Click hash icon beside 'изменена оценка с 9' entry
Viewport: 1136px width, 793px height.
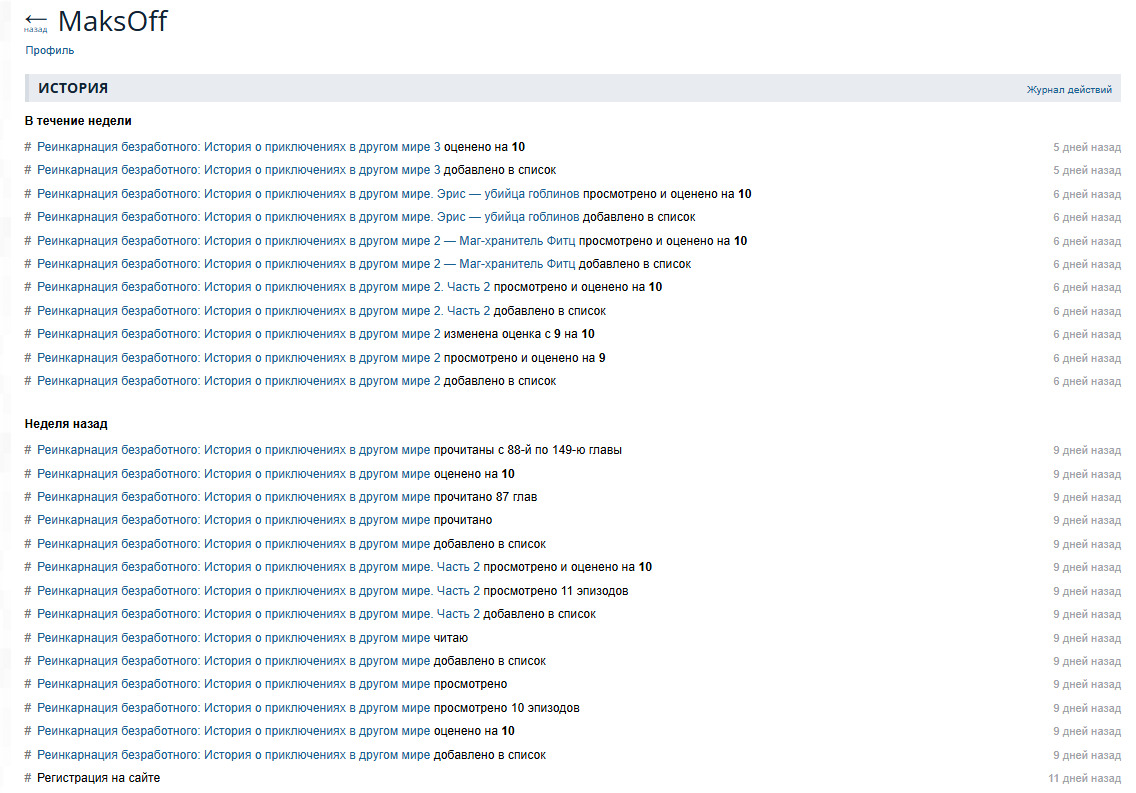point(28,334)
